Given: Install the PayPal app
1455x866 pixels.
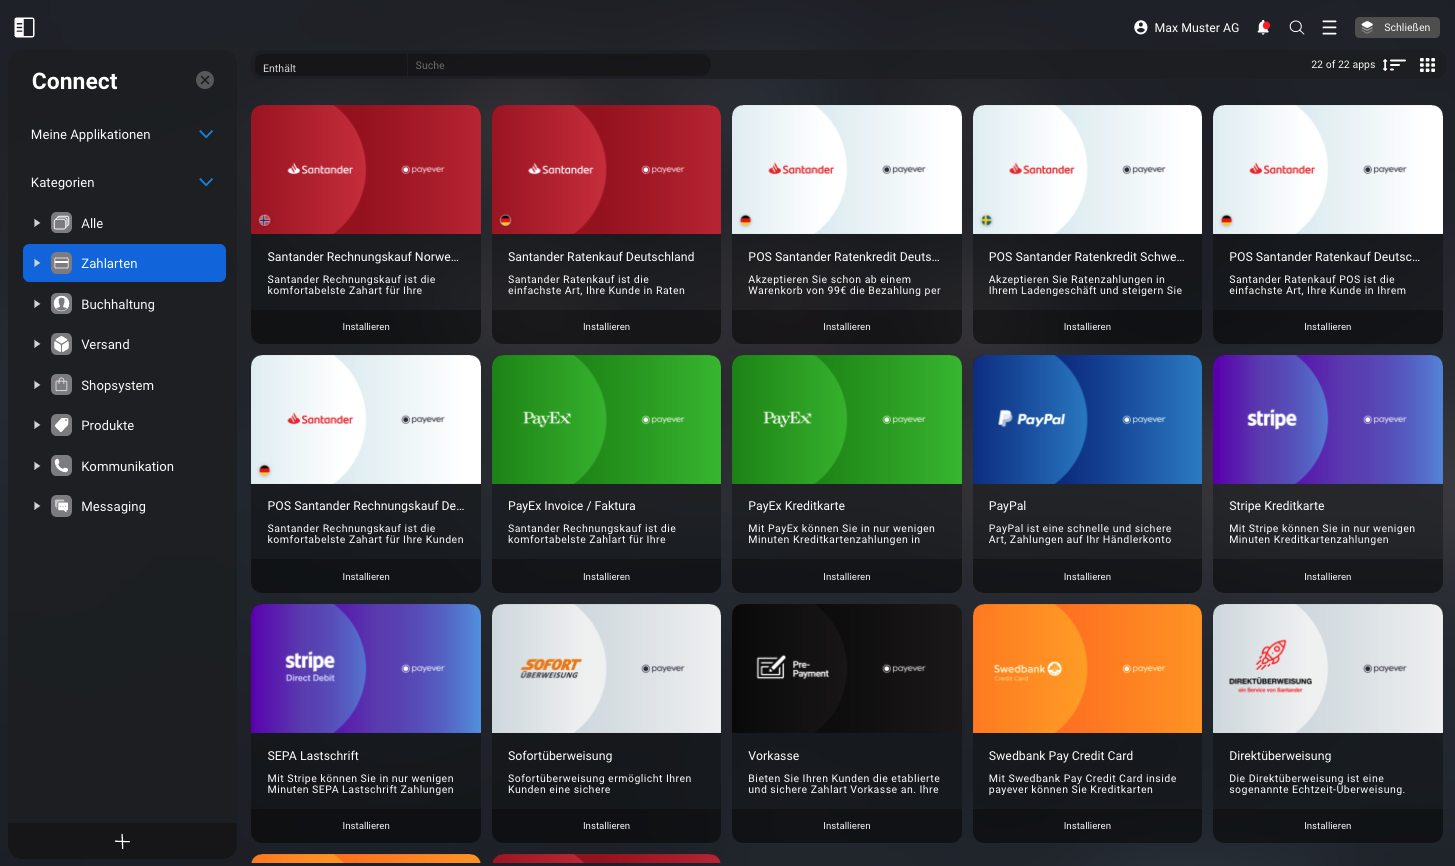Looking at the screenshot, I should [1087, 577].
